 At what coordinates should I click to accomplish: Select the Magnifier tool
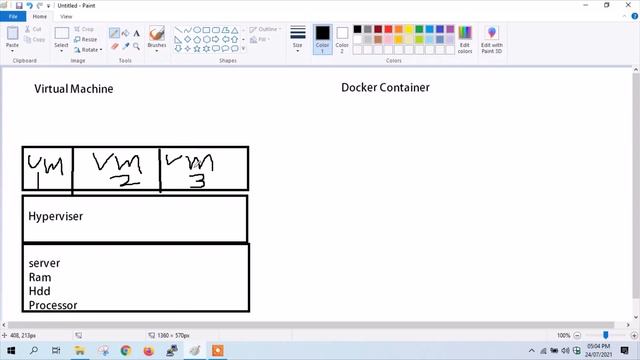point(136,46)
